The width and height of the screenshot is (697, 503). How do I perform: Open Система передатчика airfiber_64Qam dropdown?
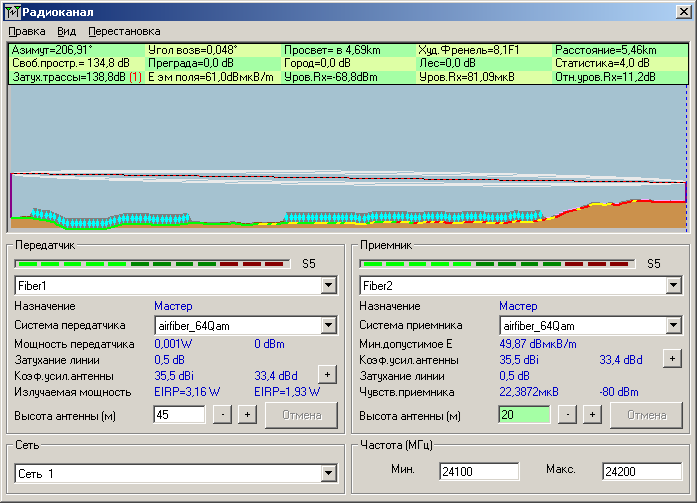pyautogui.click(x=328, y=325)
